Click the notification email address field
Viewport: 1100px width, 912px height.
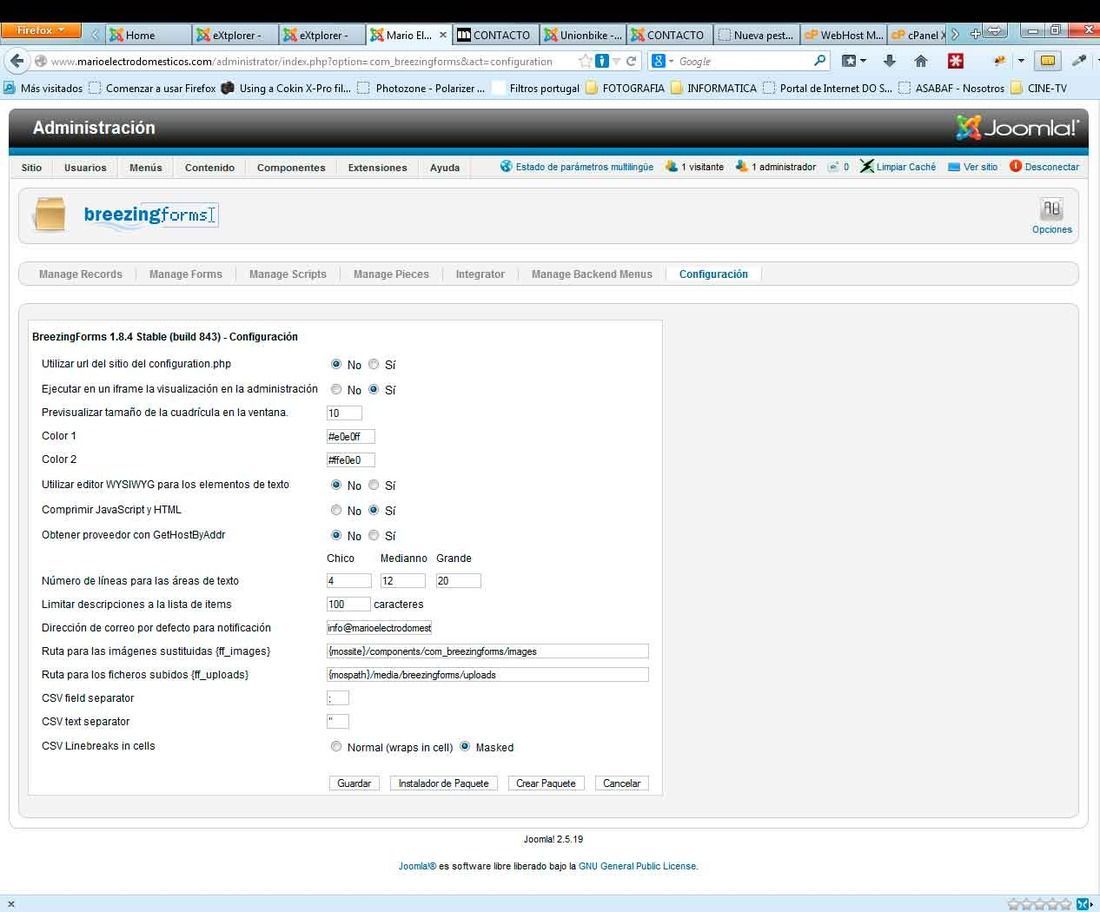pyautogui.click(x=380, y=628)
